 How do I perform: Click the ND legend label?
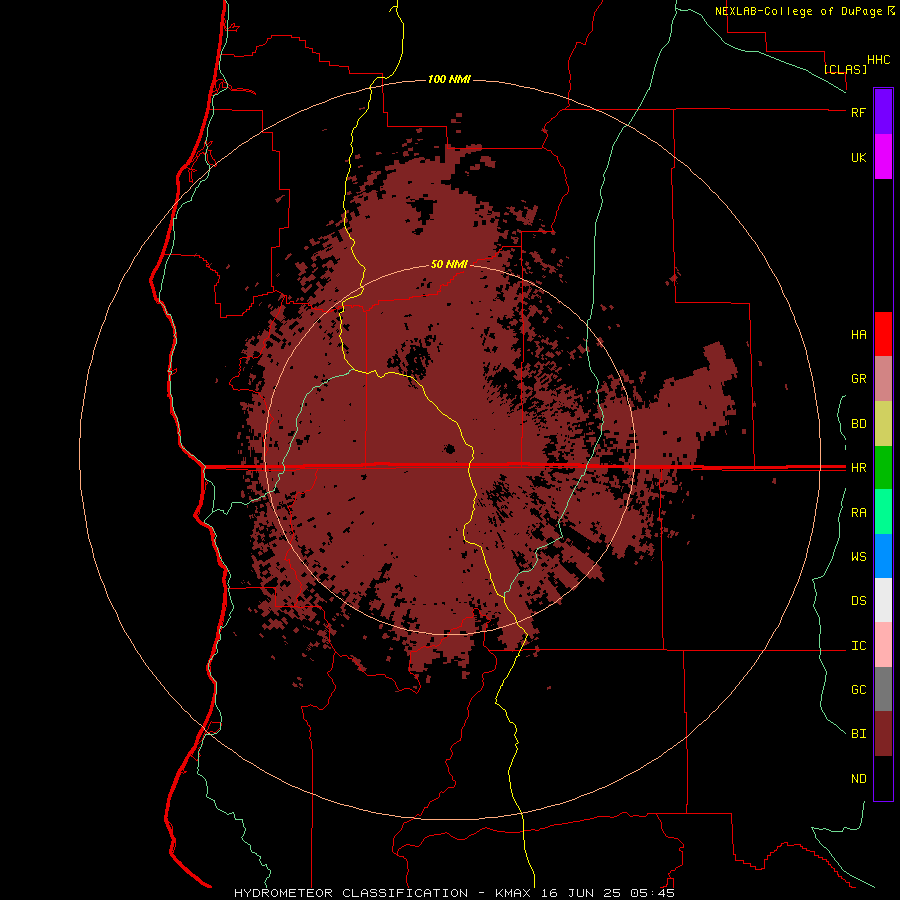click(x=858, y=779)
